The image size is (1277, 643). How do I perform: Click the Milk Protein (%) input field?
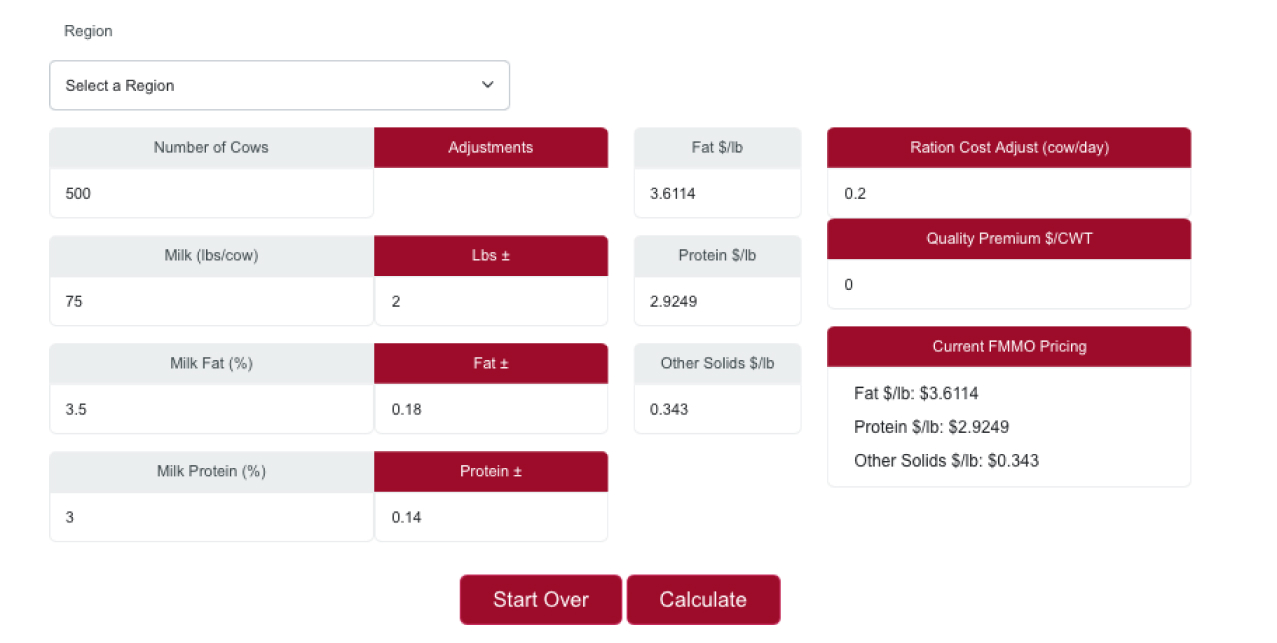[x=211, y=517]
